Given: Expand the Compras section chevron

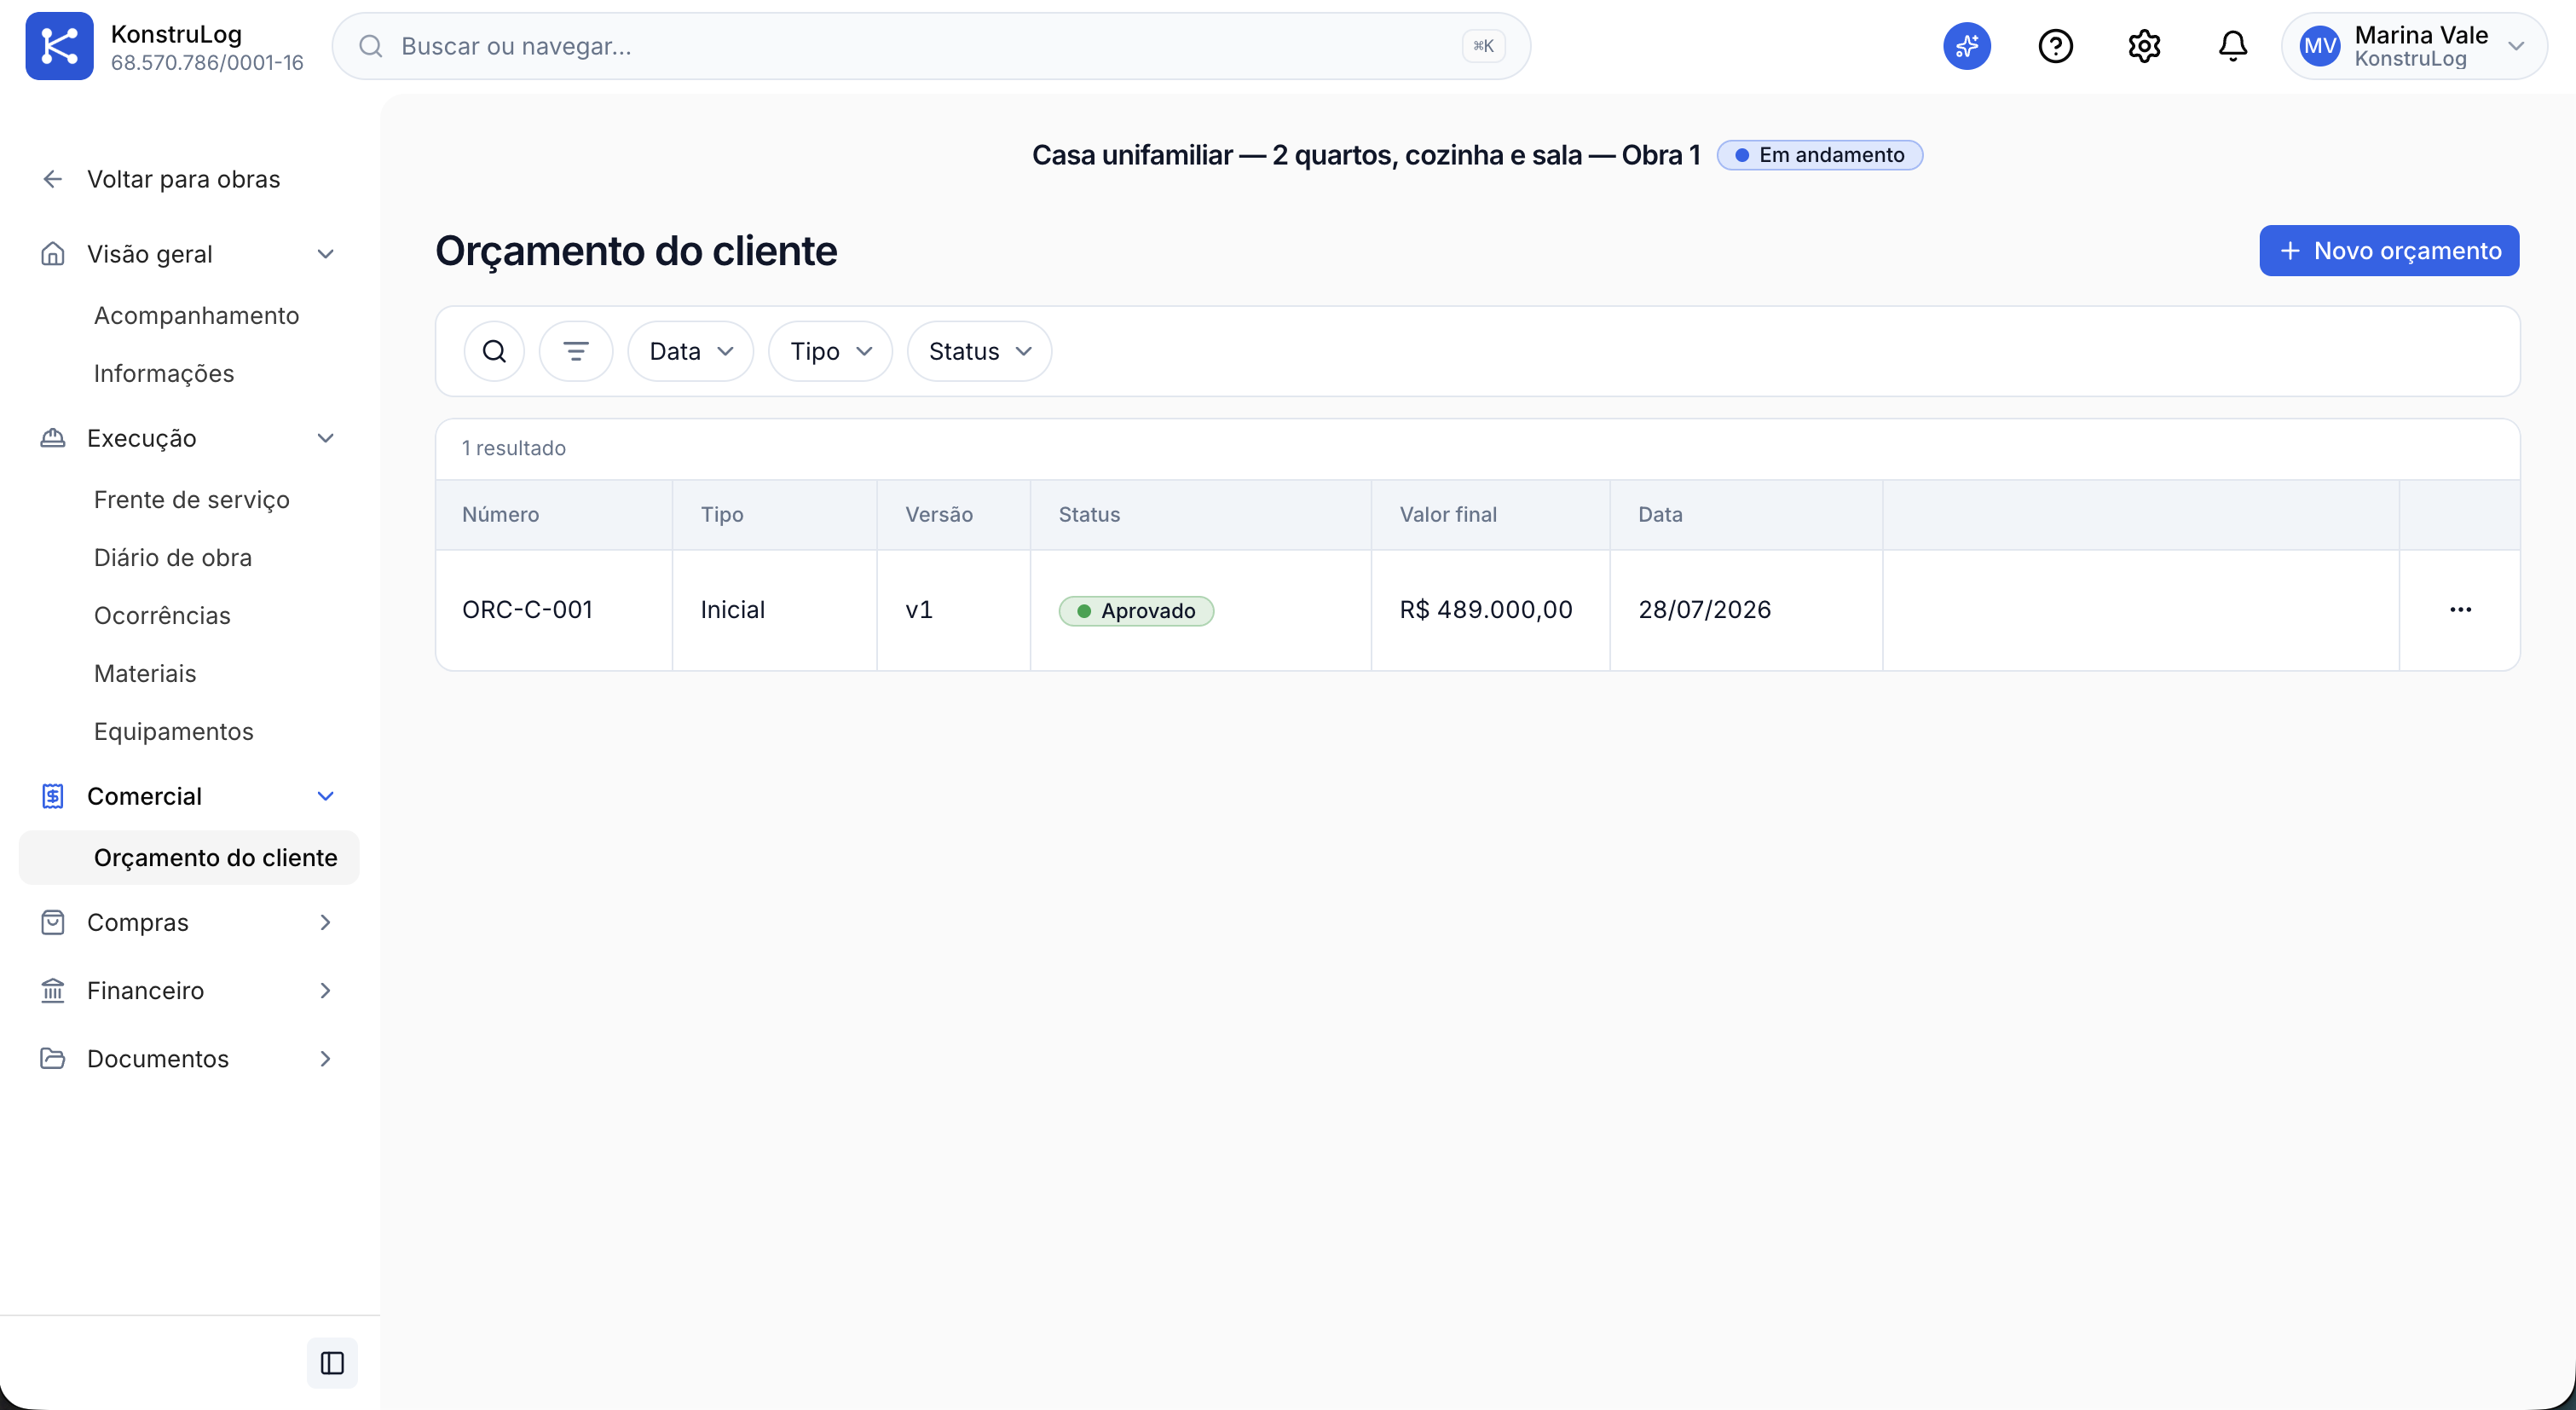Looking at the screenshot, I should (325, 922).
